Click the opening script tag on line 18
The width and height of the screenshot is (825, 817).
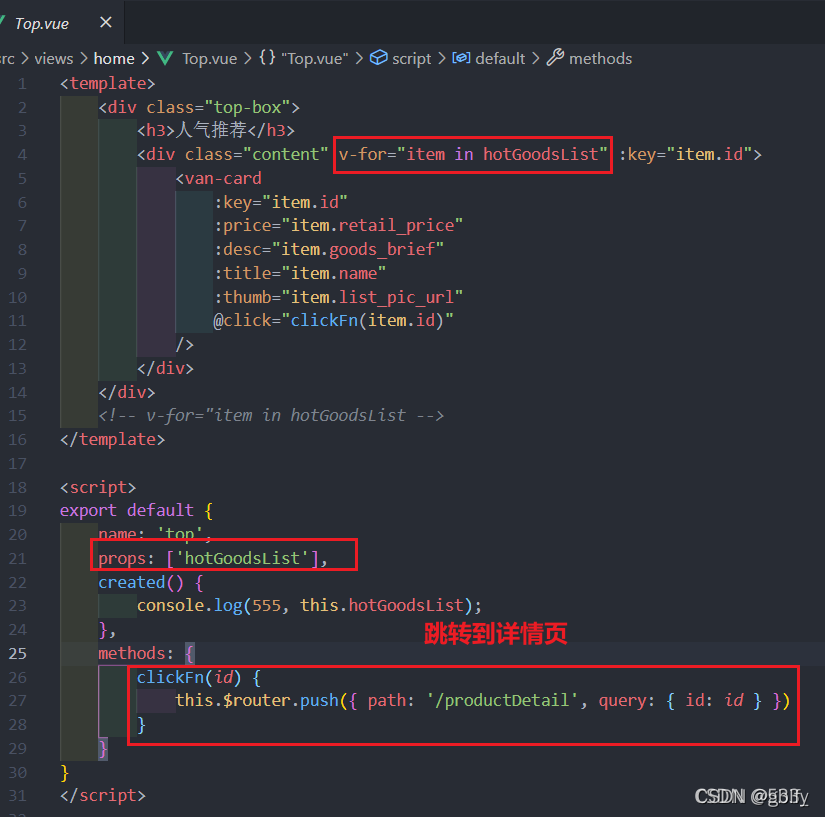point(98,487)
